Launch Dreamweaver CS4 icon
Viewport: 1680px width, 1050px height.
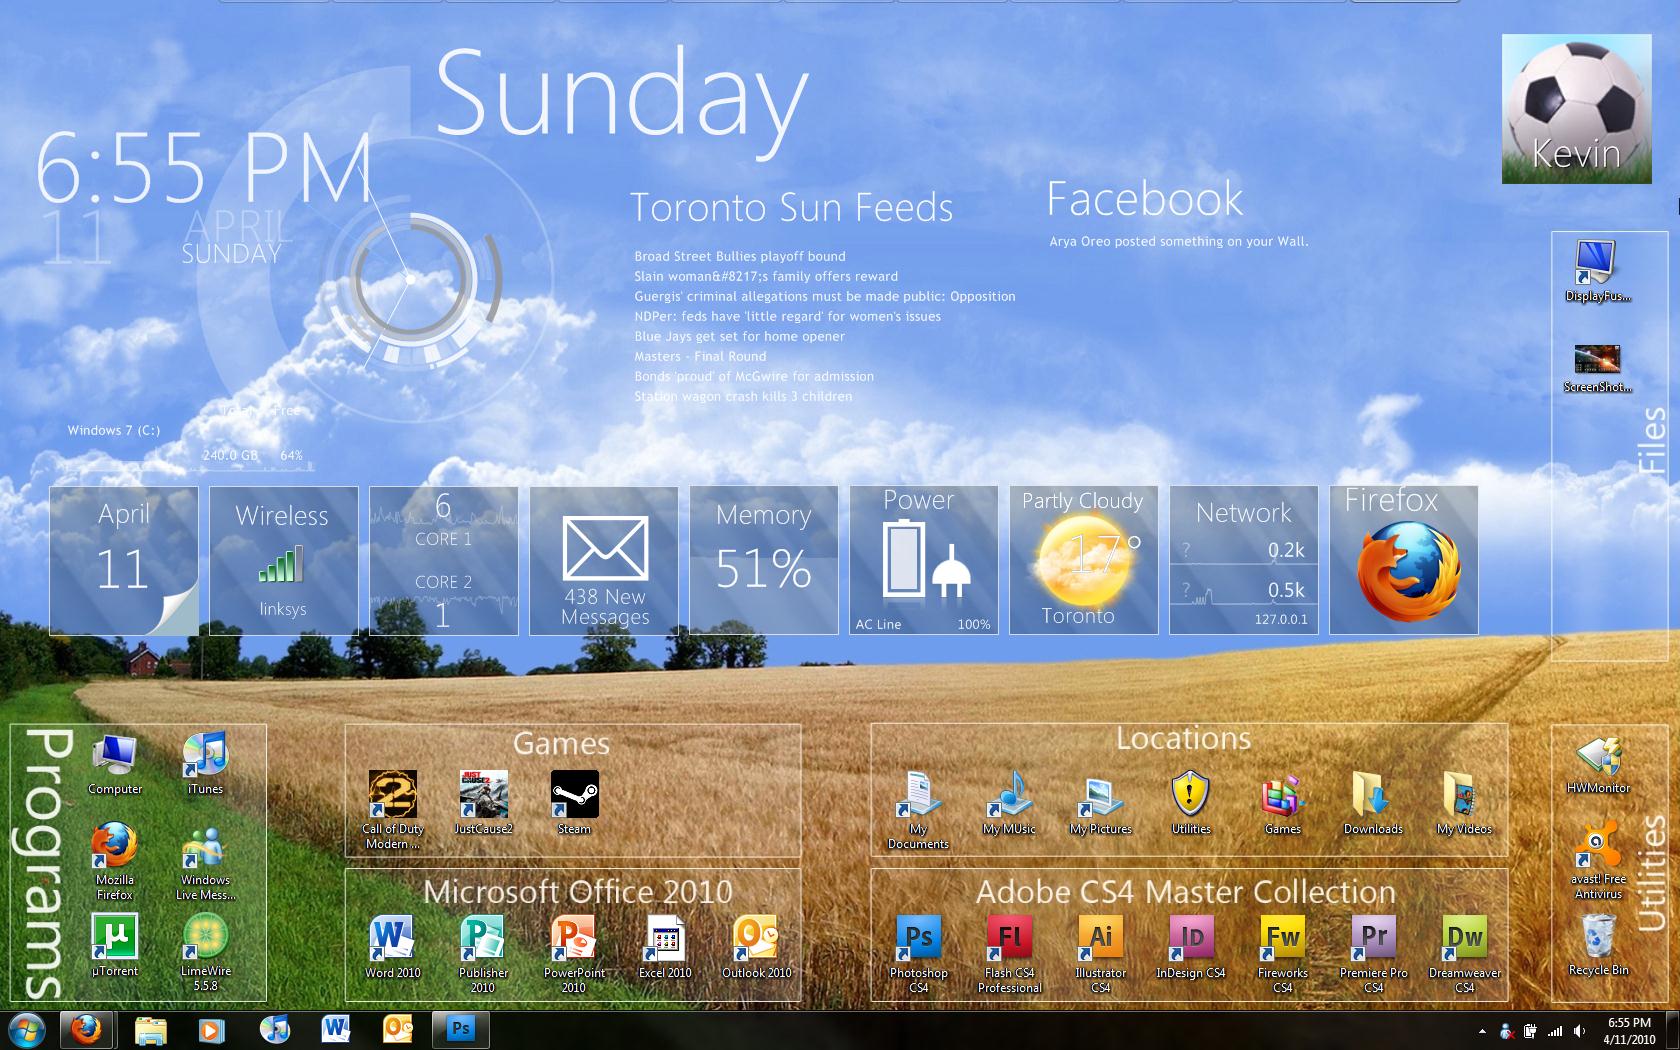(x=1465, y=954)
